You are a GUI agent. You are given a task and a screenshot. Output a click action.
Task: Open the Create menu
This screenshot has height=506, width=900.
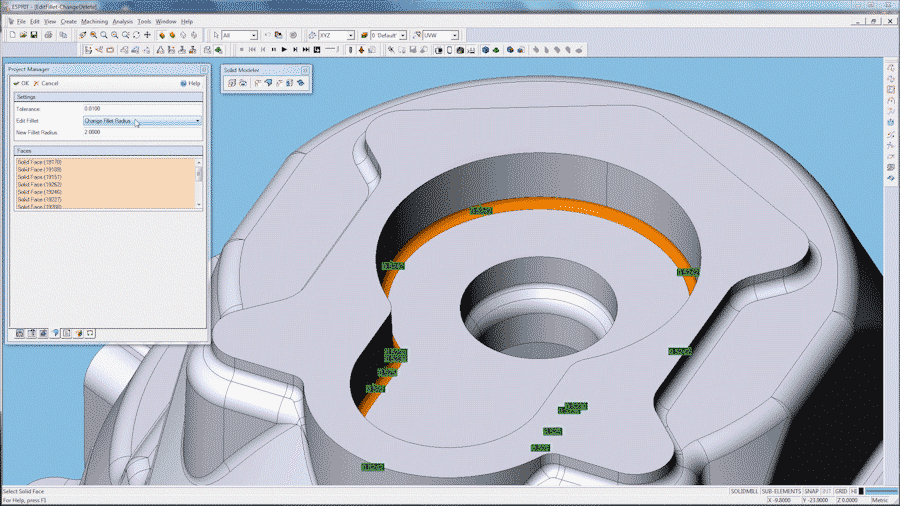(x=68, y=21)
